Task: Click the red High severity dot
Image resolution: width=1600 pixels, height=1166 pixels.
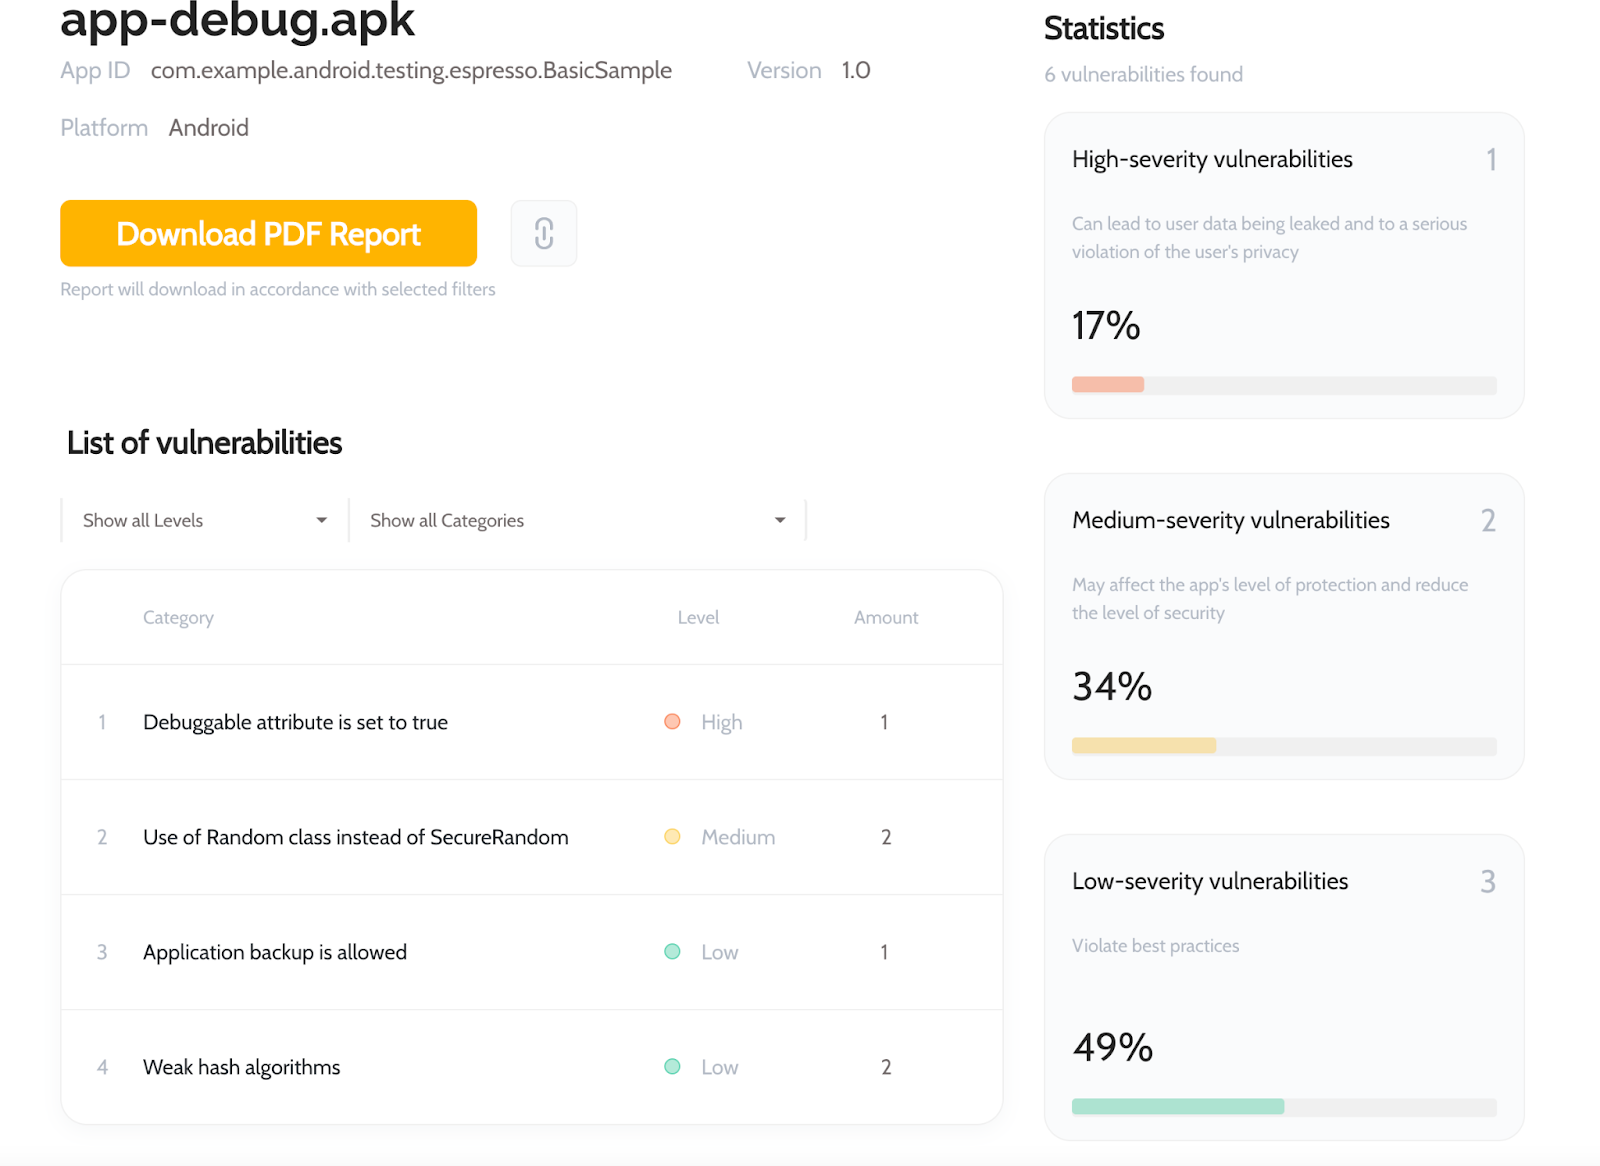Action: pos(672,722)
